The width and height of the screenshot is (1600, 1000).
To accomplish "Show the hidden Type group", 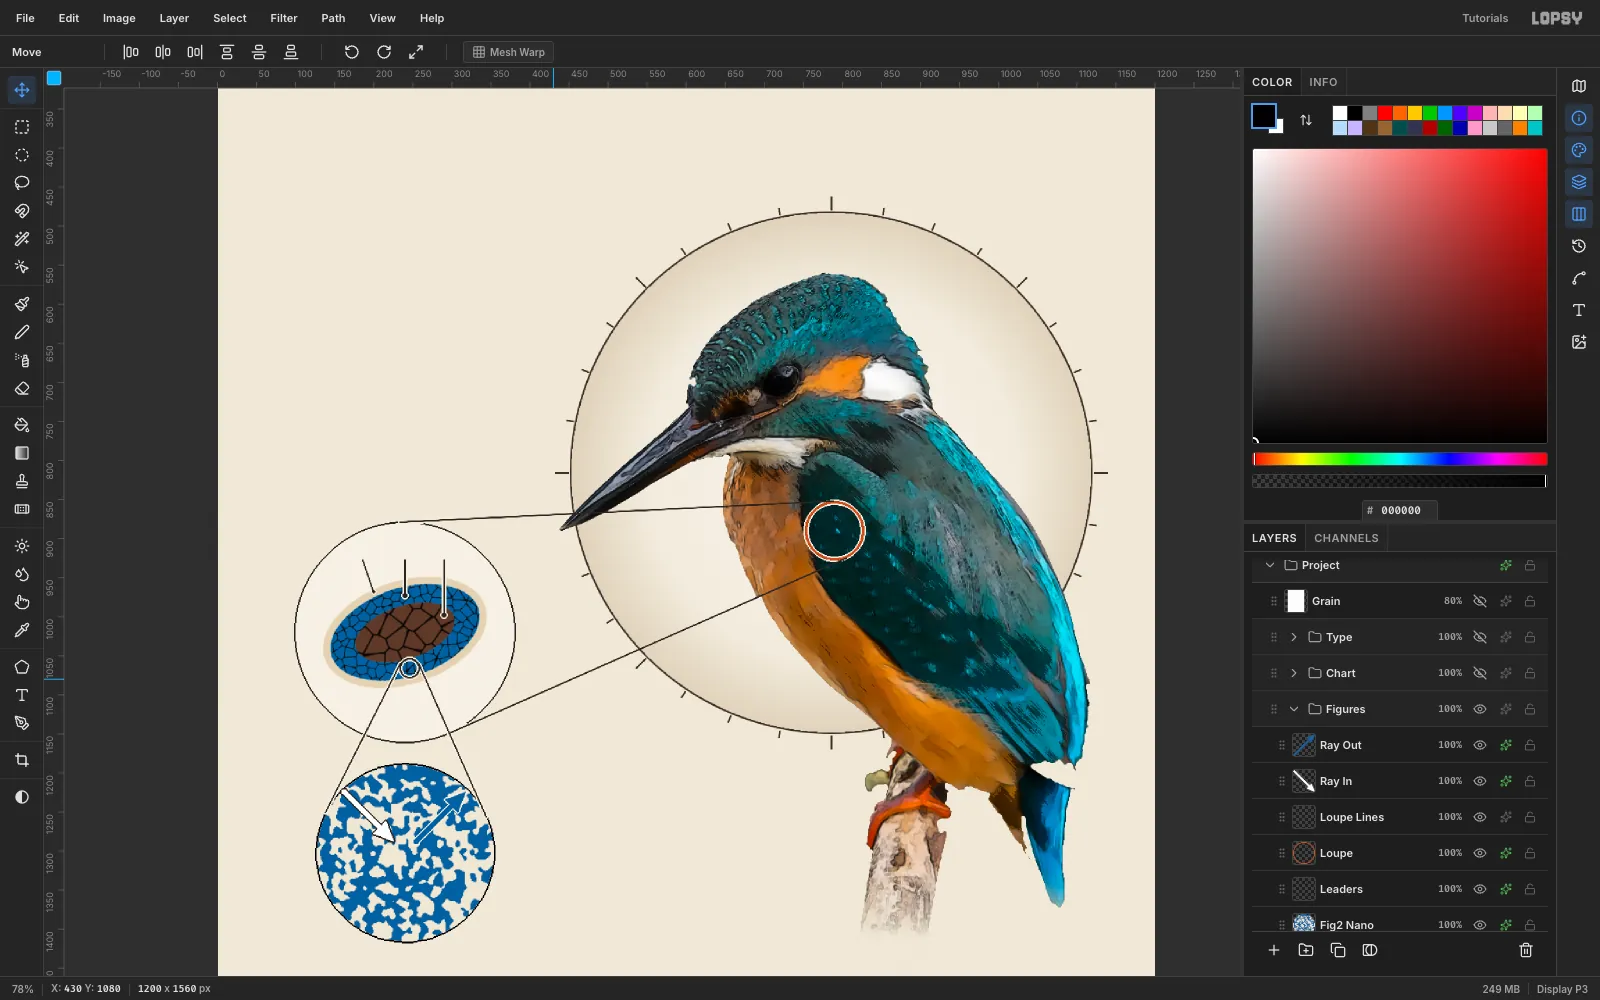I will (x=1480, y=637).
